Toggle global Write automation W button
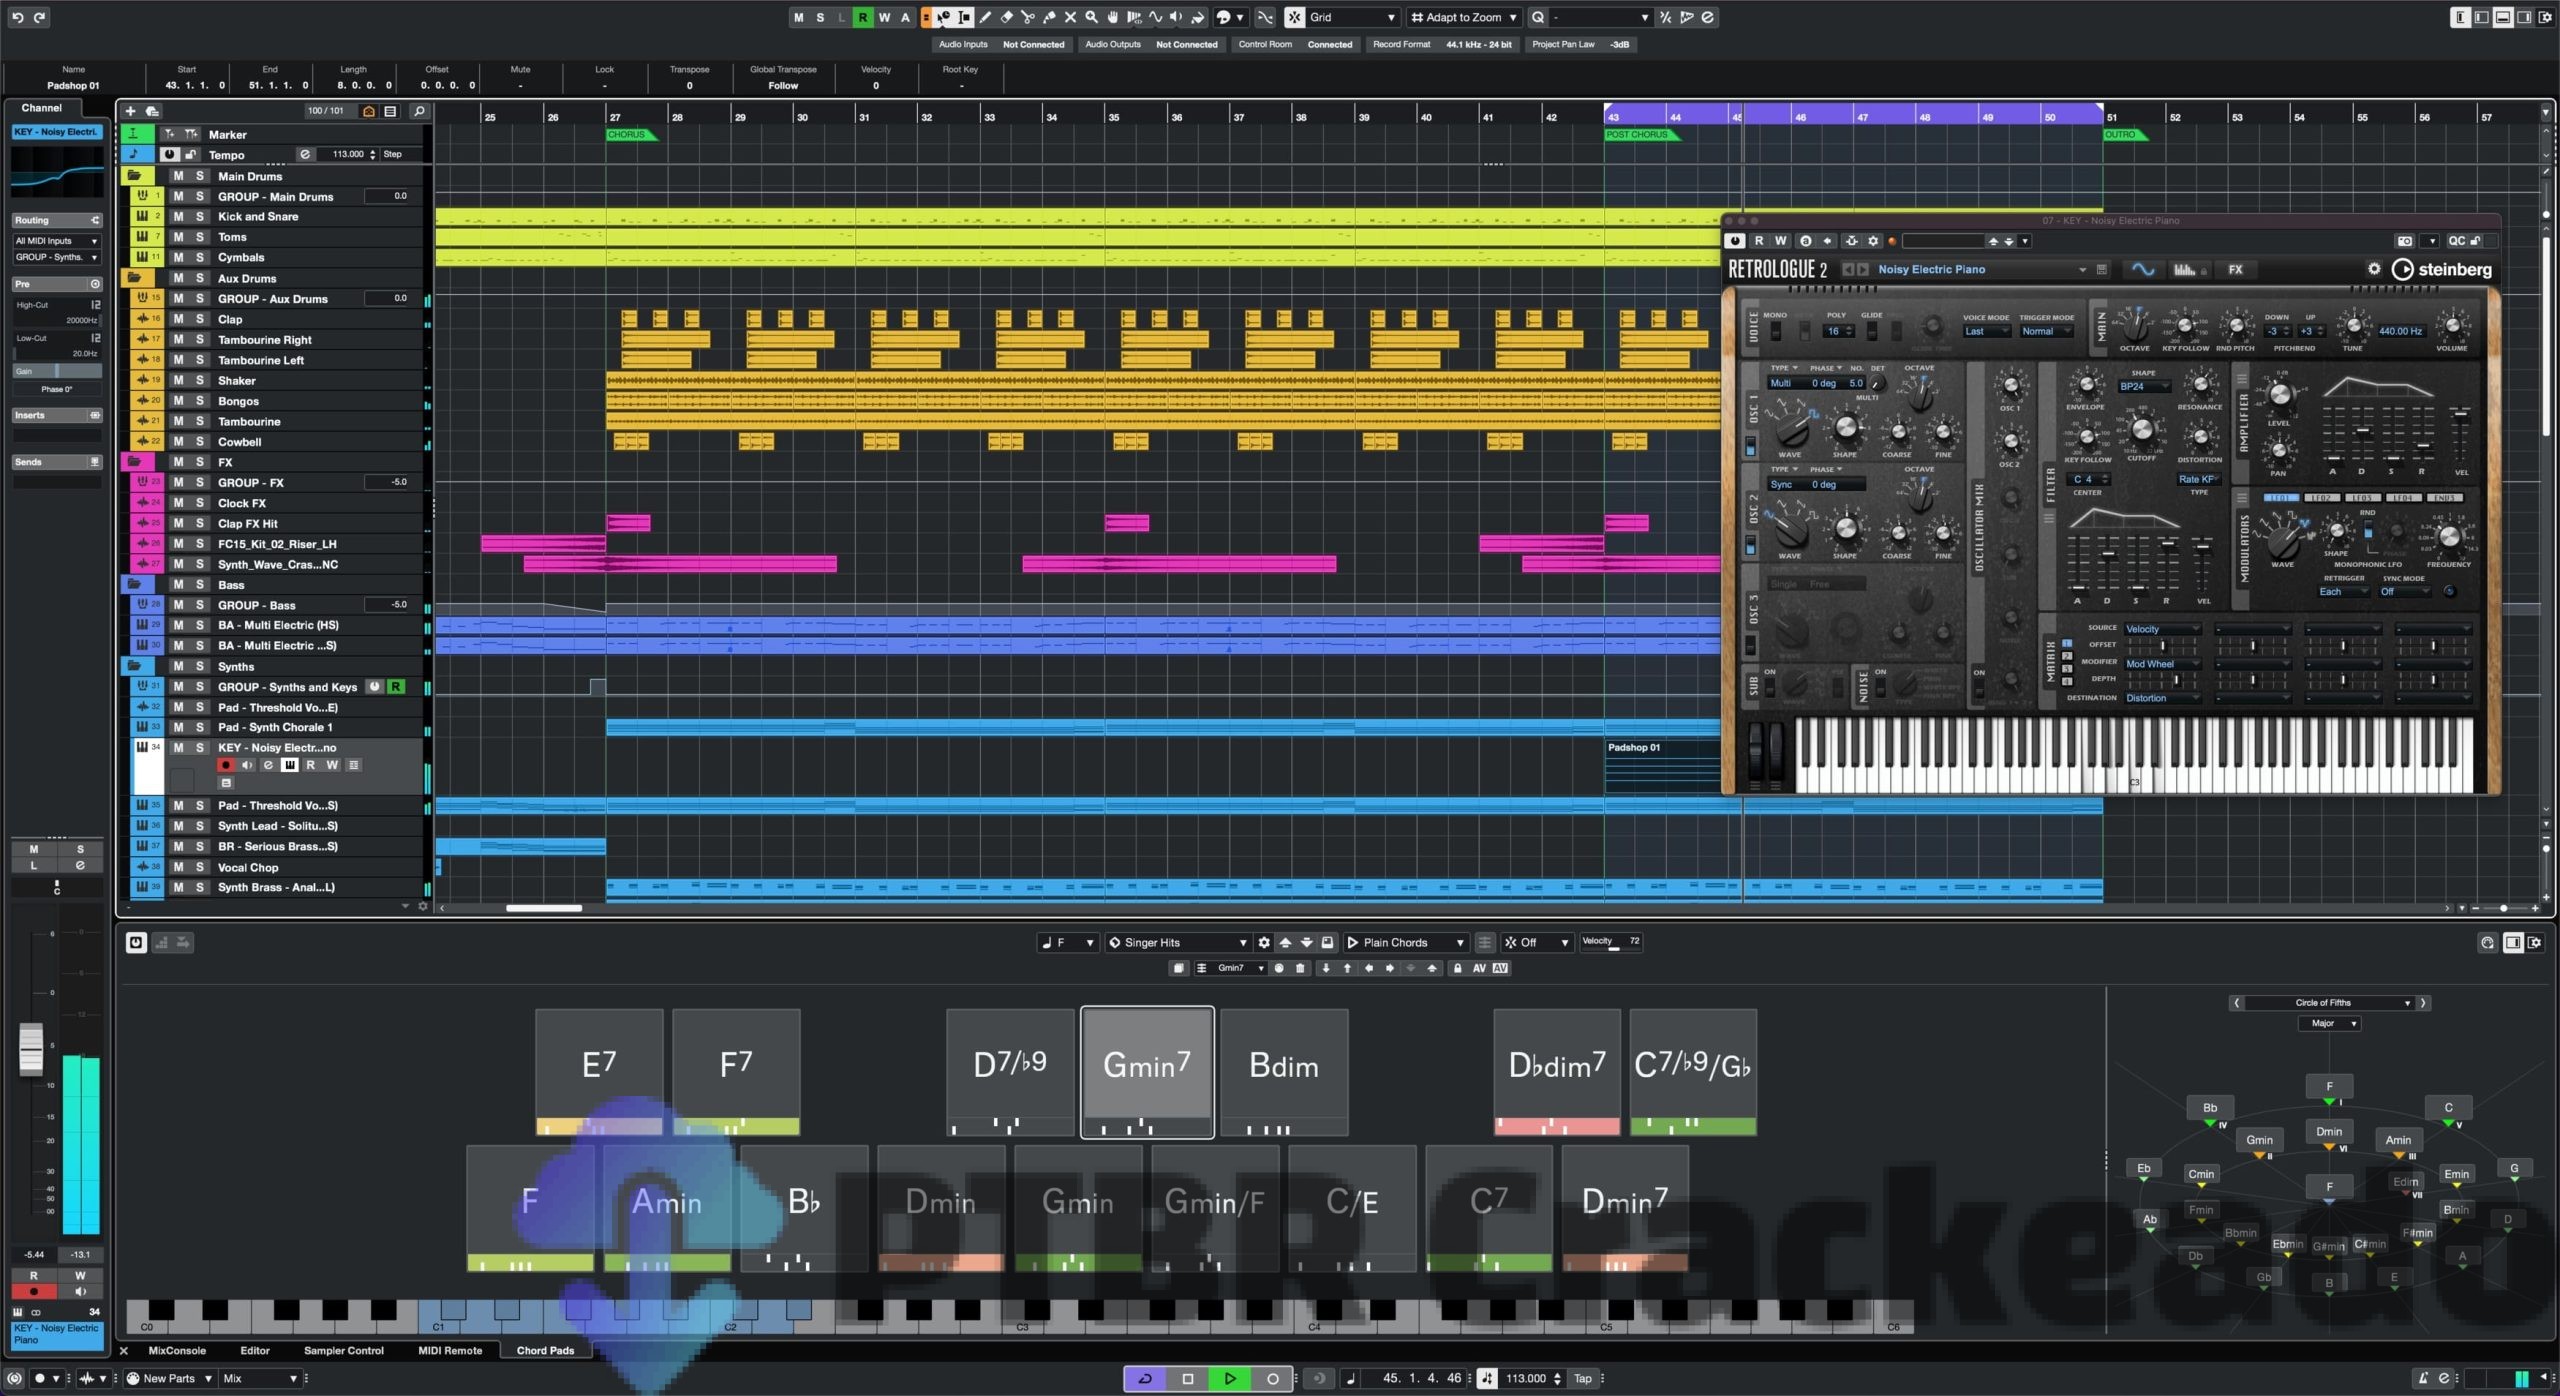The image size is (2560, 1396). click(x=884, y=17)
